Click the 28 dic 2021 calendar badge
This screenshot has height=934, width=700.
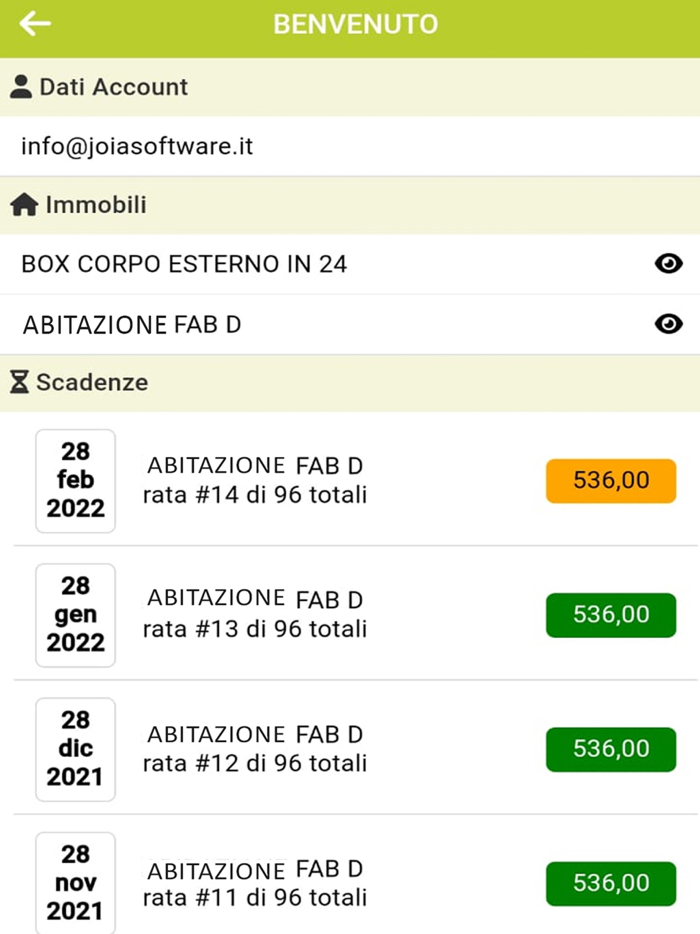(x=75, y=749)
